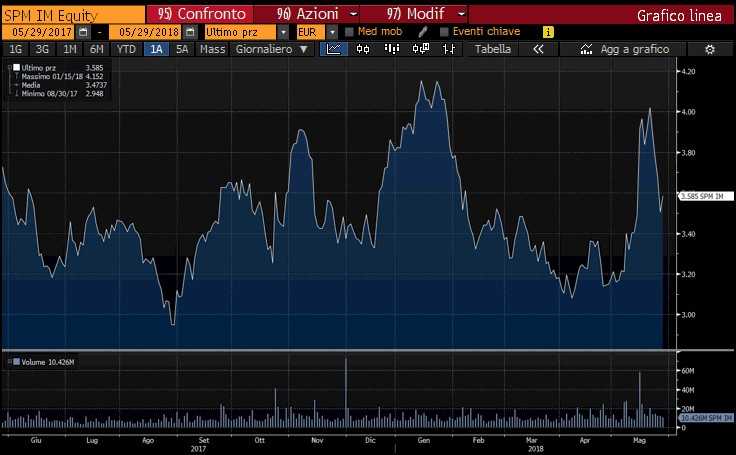Screen dimensions: 736x455
Task: Click the Minimo 08/30/17 legend row
Action: [59, 93]
